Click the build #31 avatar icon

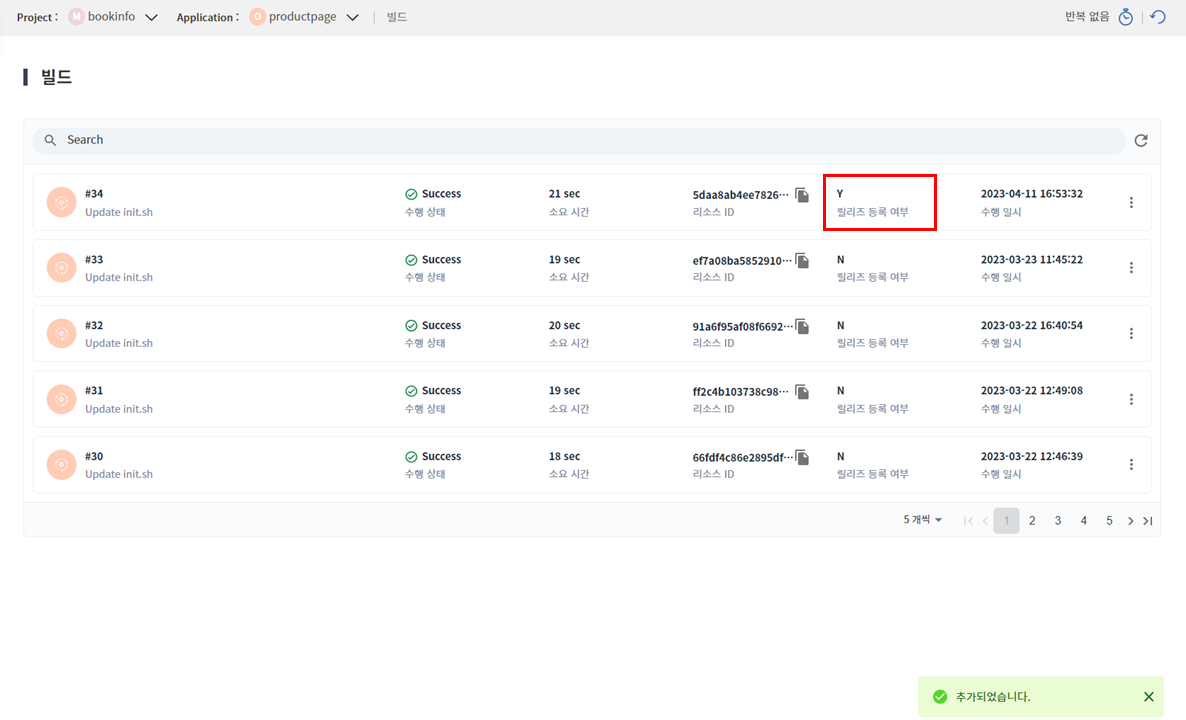61,399
